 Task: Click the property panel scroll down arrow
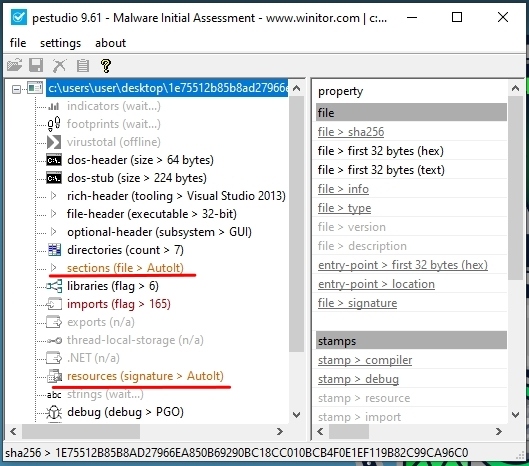click(516, 415)
